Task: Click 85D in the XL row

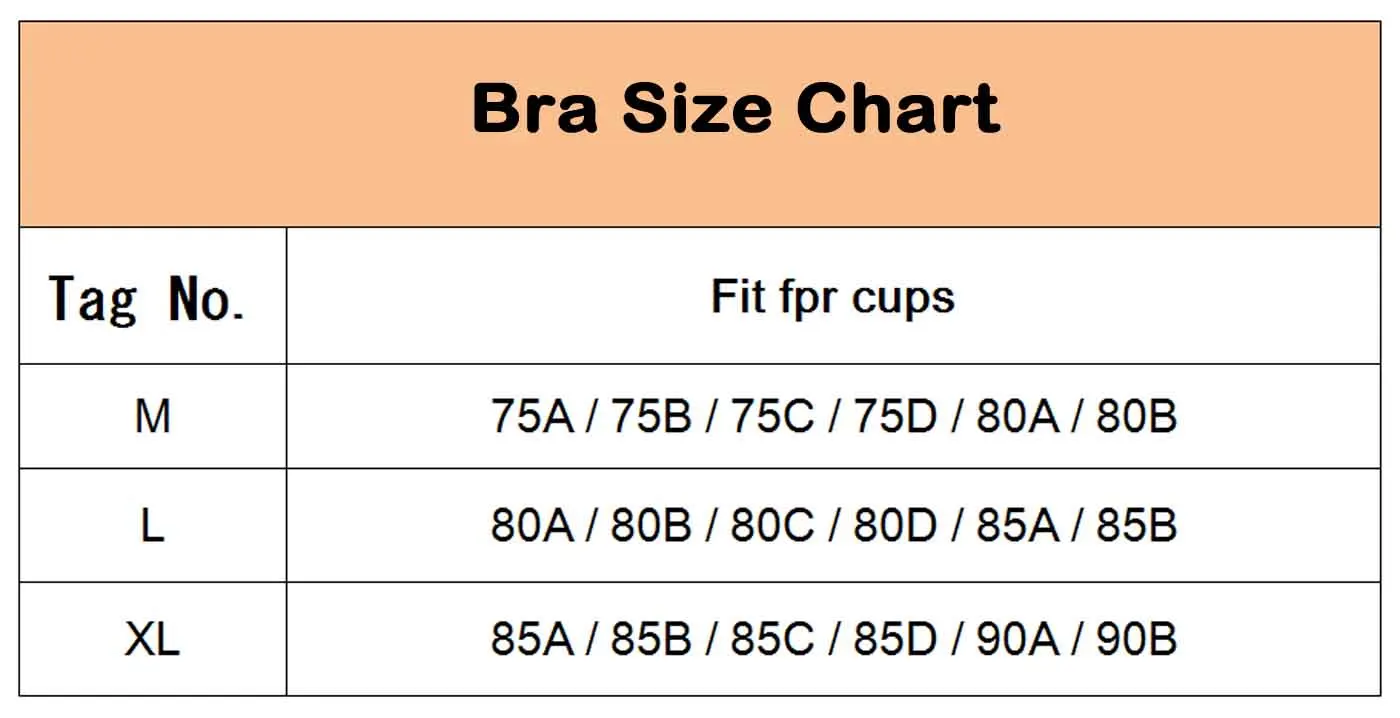Action: pos(894,640)
